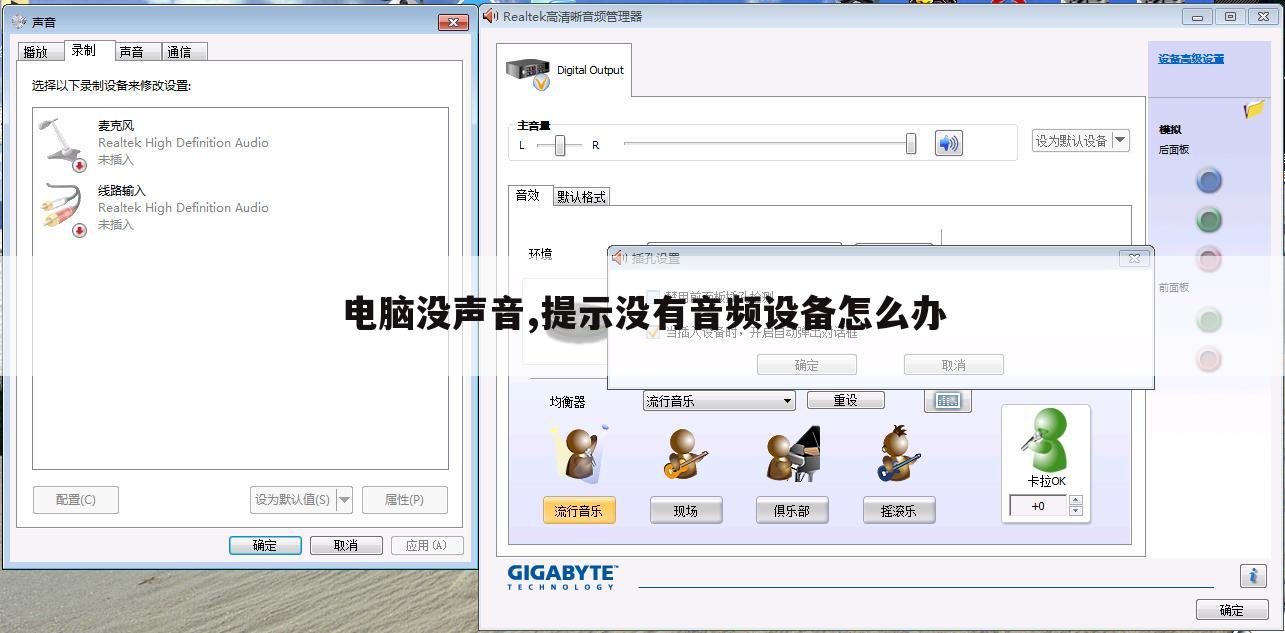Click 取消 in the 插孔设置 dialog

pyautogui.click(x=954, y=365)
